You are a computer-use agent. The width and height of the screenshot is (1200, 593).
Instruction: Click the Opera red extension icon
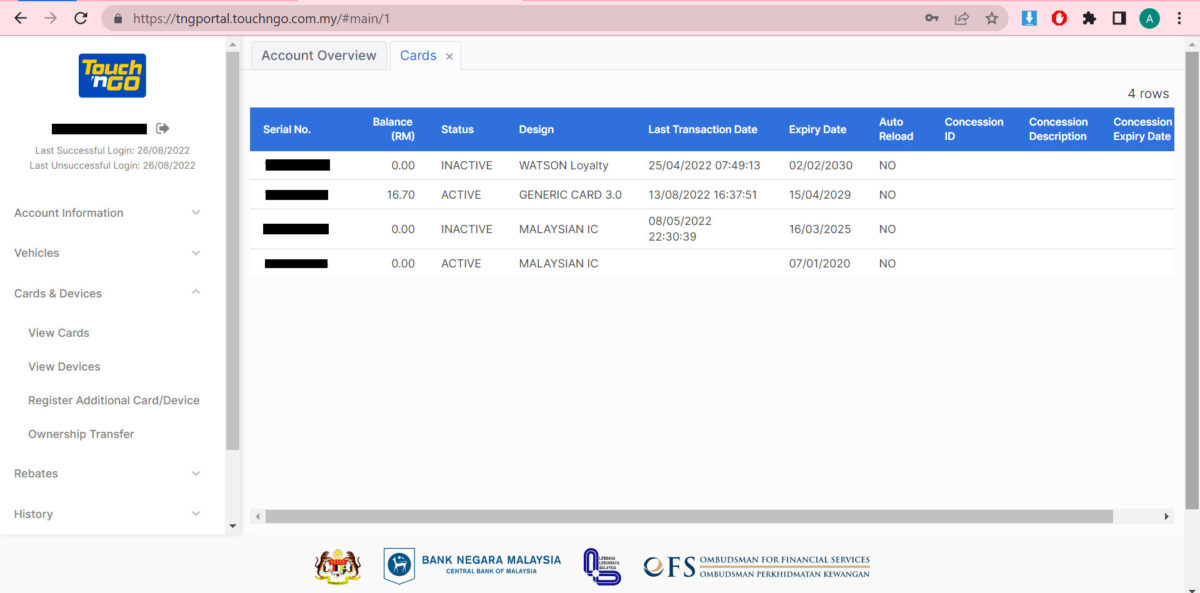click(1059, 18)
